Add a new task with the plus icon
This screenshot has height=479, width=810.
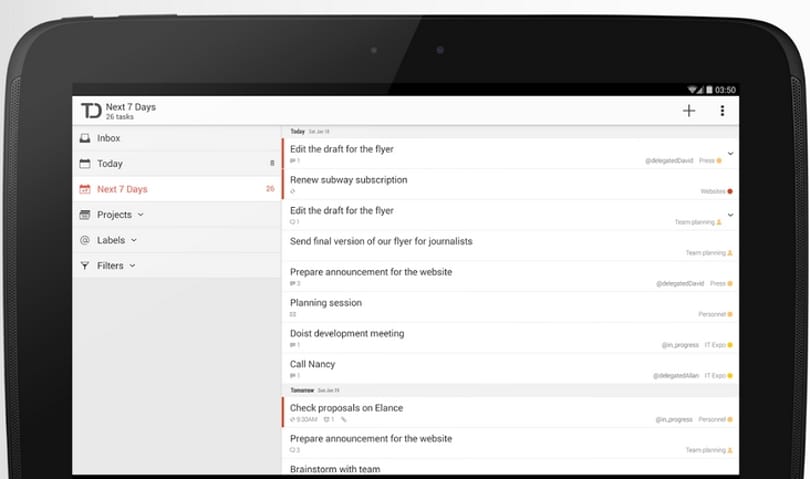pos(689,111)
